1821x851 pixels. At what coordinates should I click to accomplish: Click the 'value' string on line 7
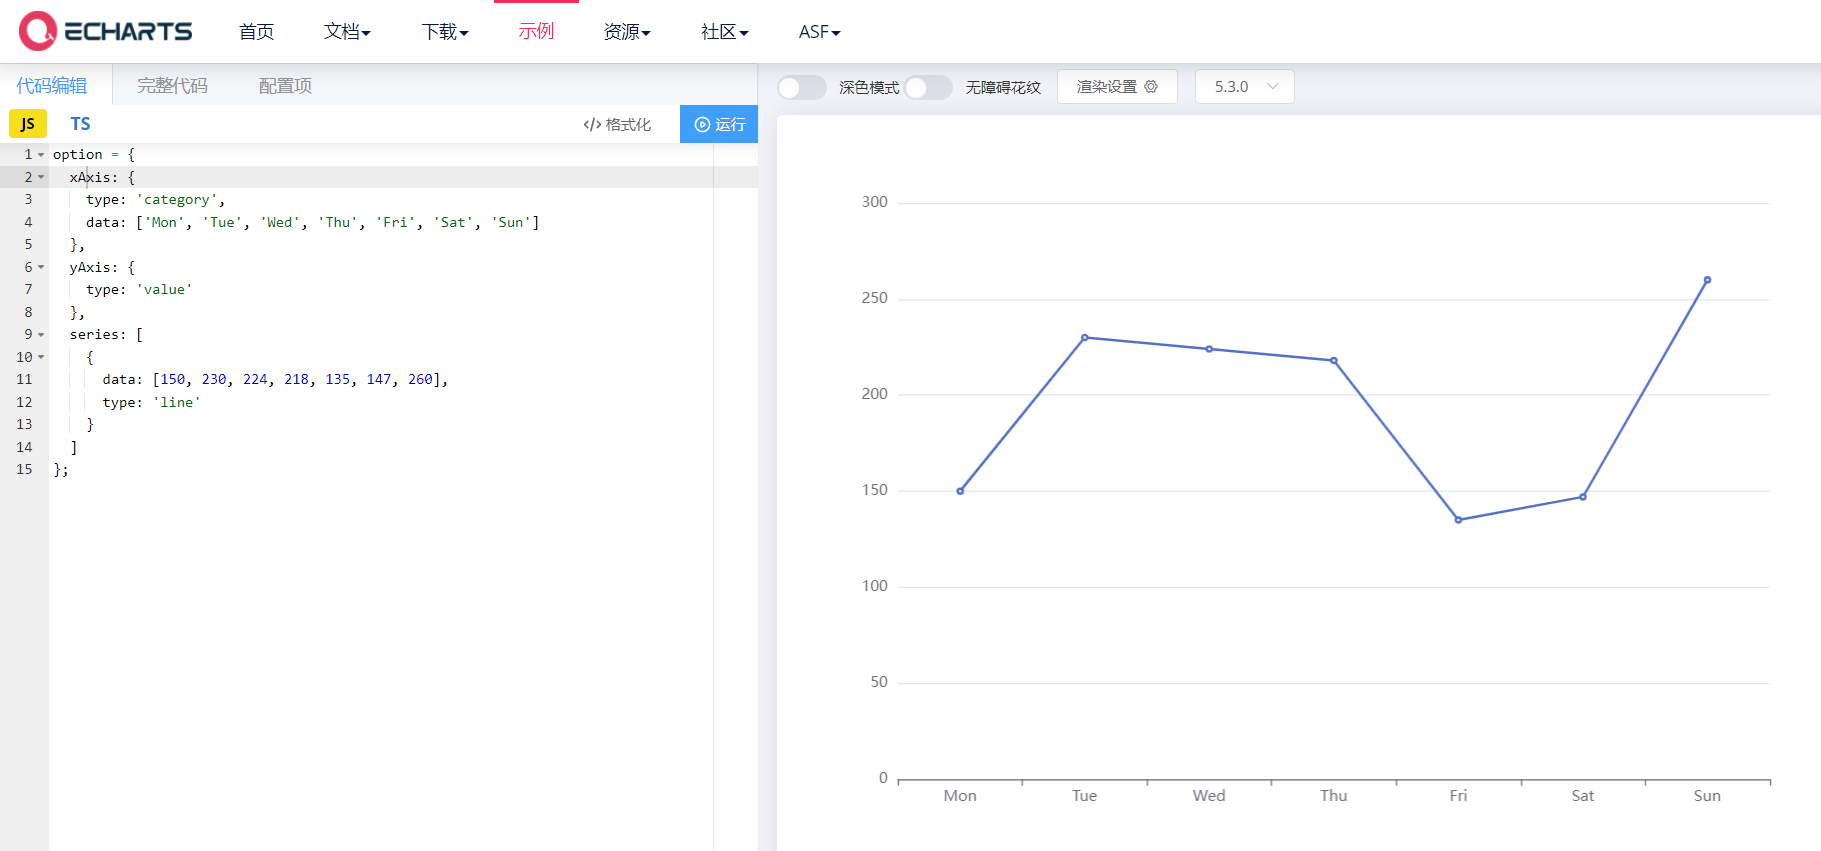click(x=164, y=290)
